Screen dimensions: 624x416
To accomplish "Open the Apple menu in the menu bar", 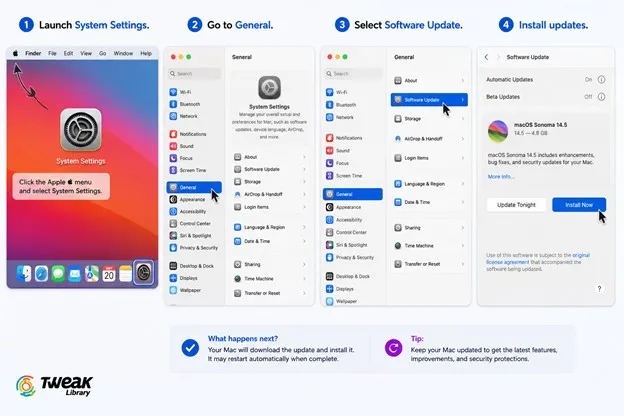I will click(x=15, y=53).
